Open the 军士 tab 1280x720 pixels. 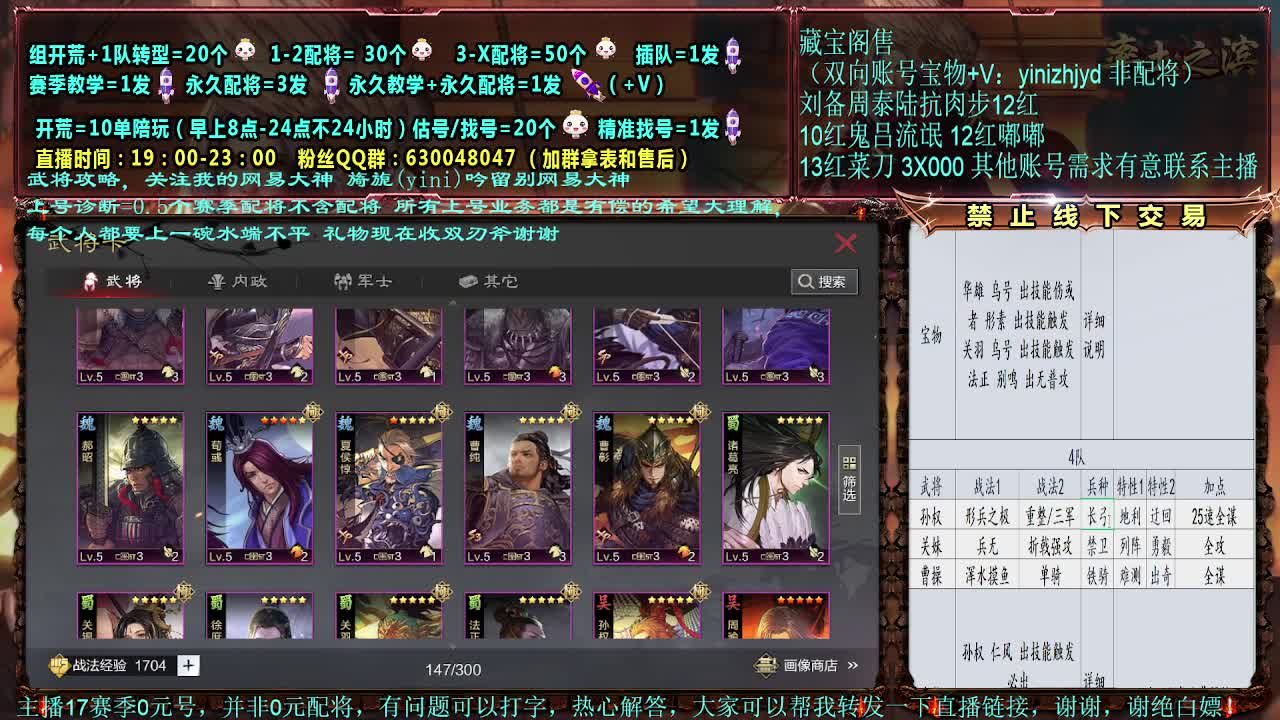362,281
